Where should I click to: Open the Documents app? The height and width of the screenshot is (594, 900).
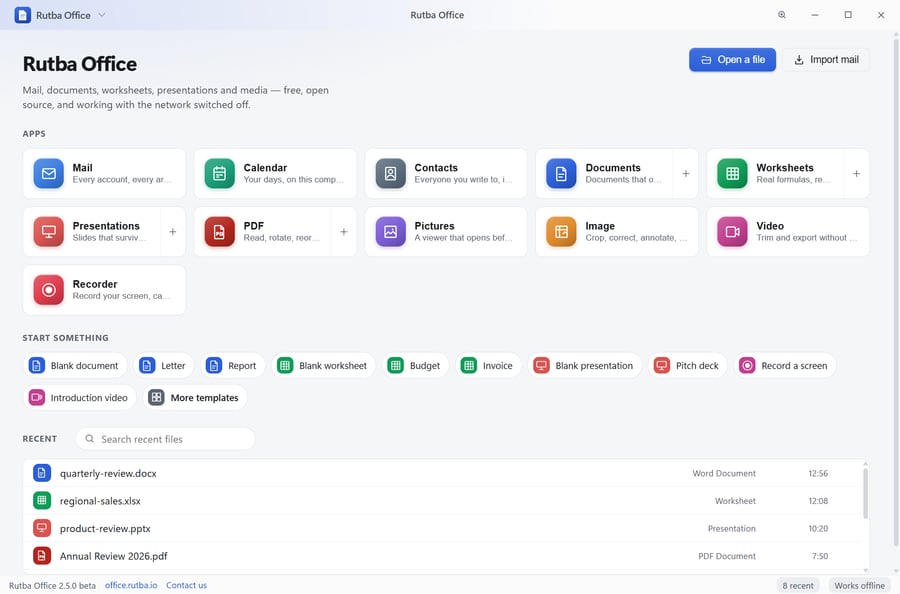pos(604,173)
